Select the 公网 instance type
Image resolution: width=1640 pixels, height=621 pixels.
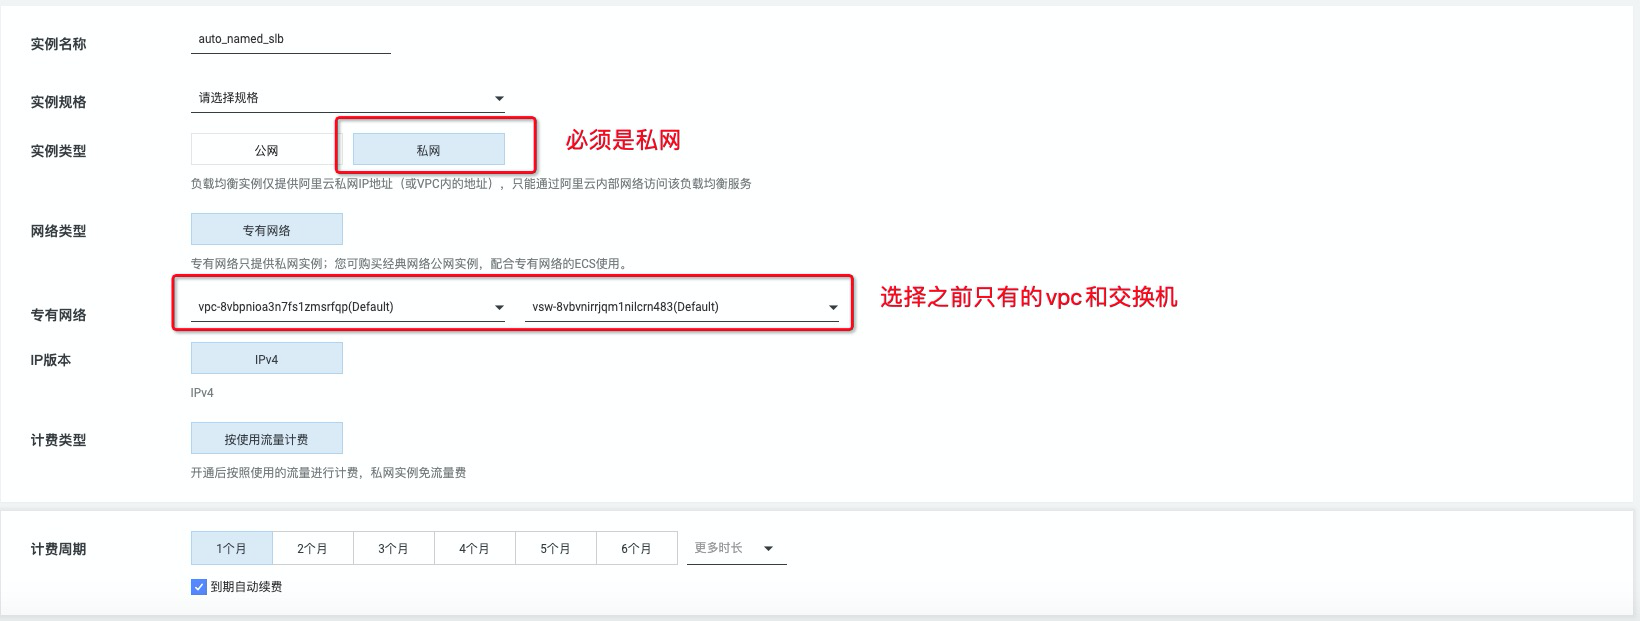[x=266, y=150]
